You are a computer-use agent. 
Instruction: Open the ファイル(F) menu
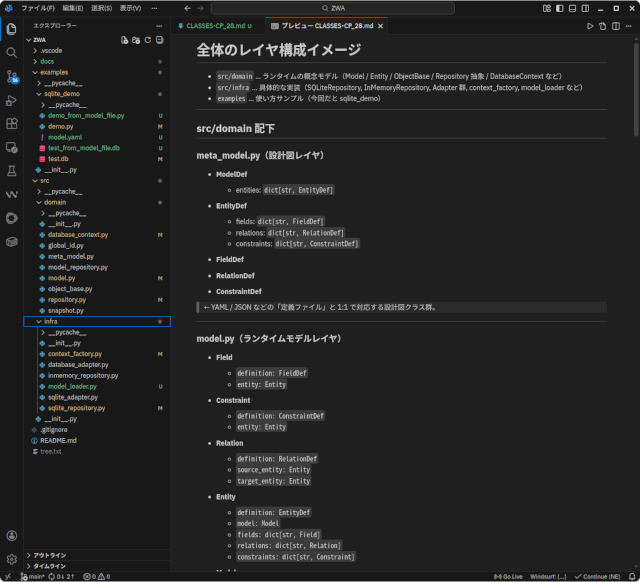[x=38, y=7]
